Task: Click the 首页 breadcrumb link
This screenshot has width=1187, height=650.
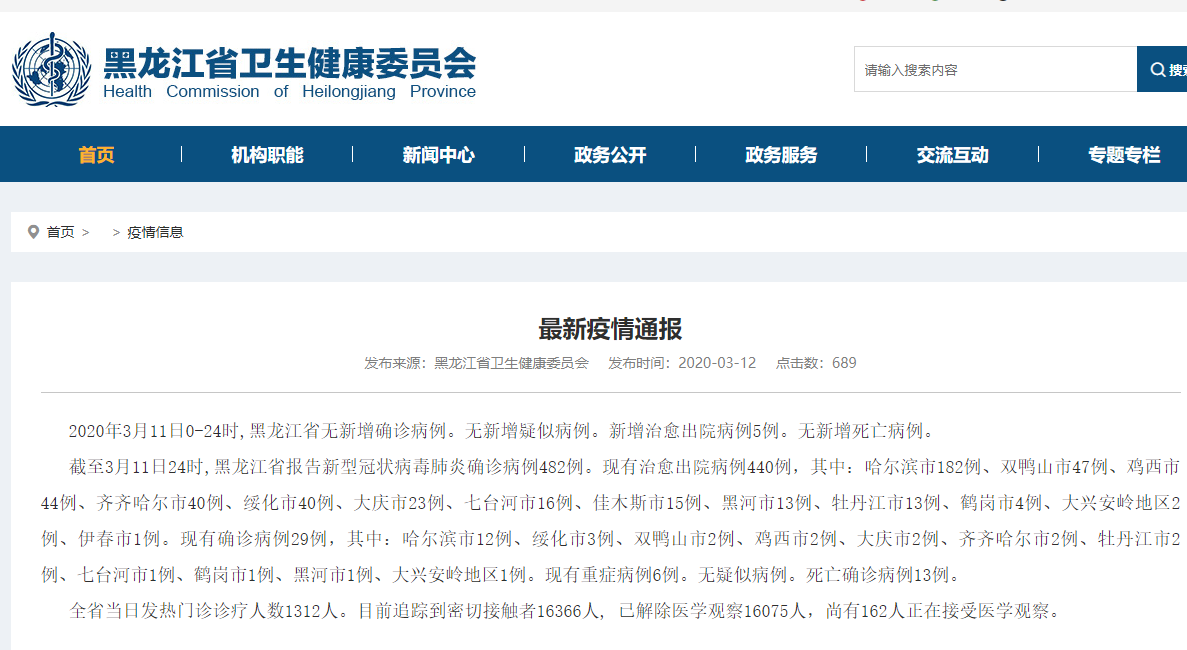Action: pos(60,232)
